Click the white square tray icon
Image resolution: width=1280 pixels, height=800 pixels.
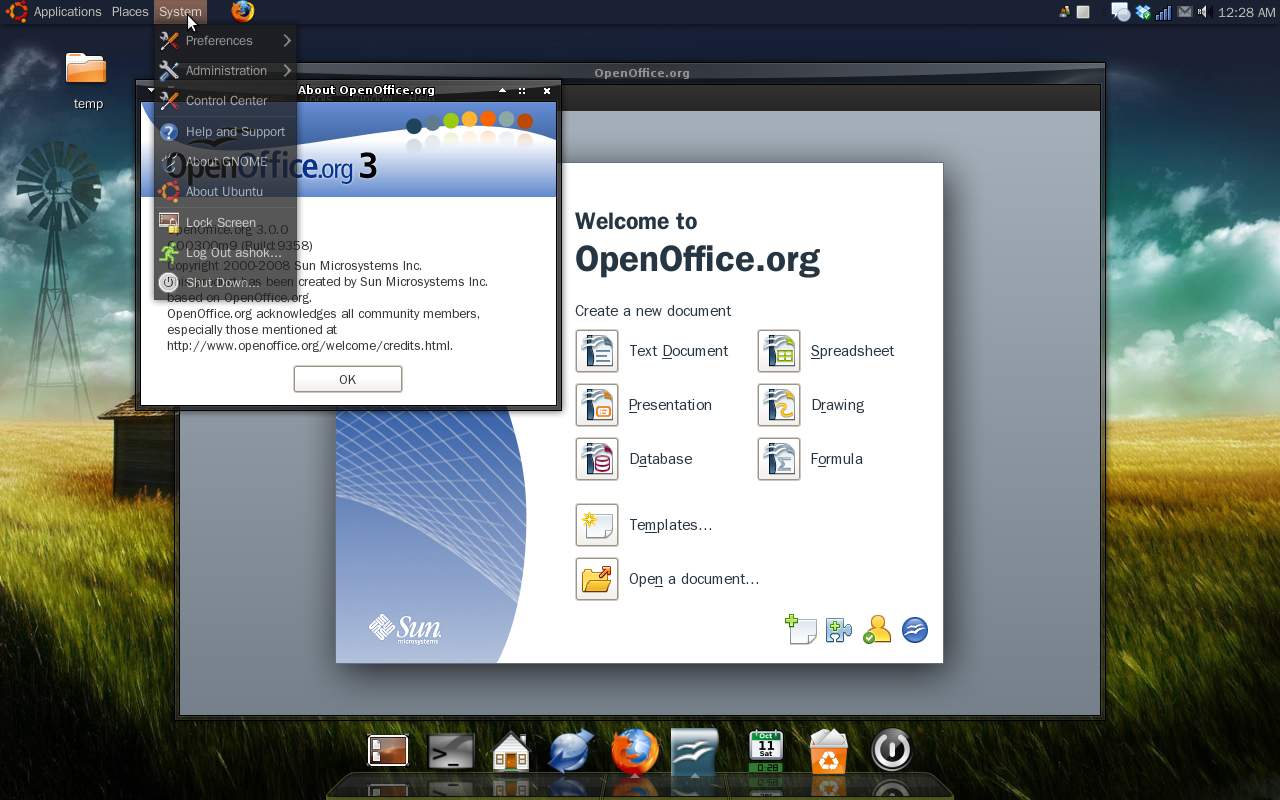(x=1083, y=12)
